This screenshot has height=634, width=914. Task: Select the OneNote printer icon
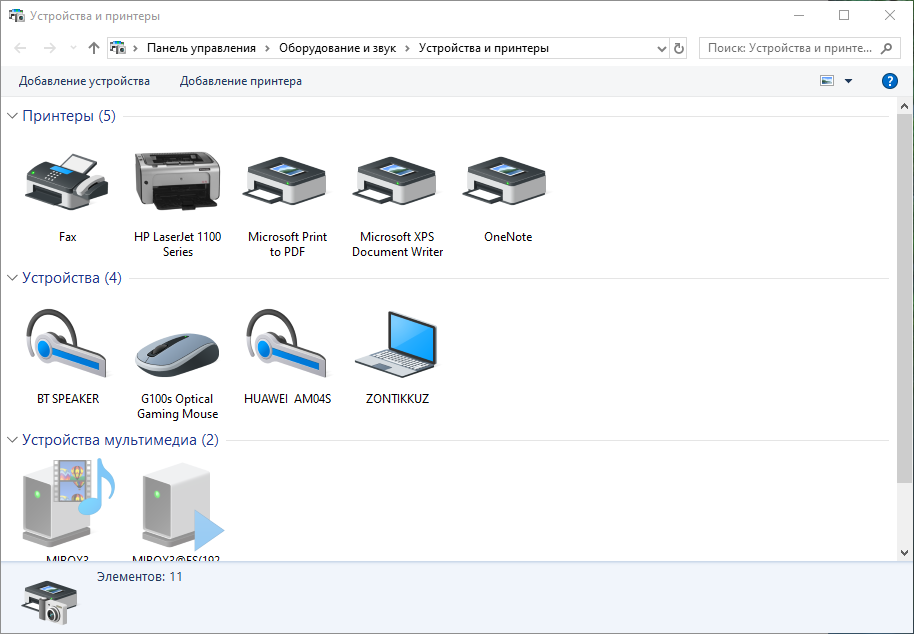point(505,180)
